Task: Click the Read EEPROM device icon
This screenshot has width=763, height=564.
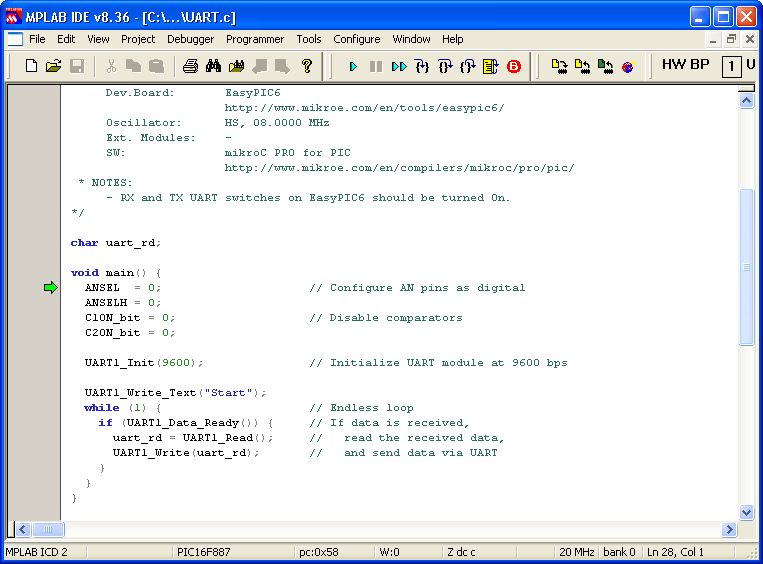Action: [605, 66]
